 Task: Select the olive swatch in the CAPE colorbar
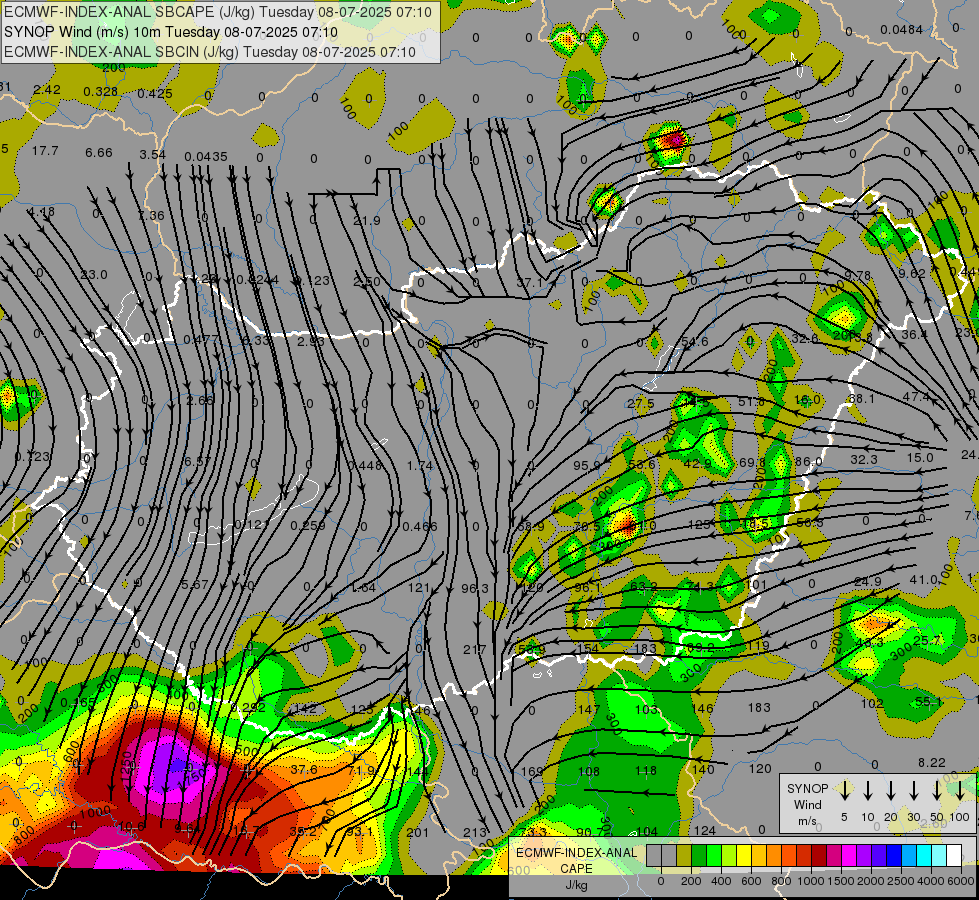tap(684, 856)
